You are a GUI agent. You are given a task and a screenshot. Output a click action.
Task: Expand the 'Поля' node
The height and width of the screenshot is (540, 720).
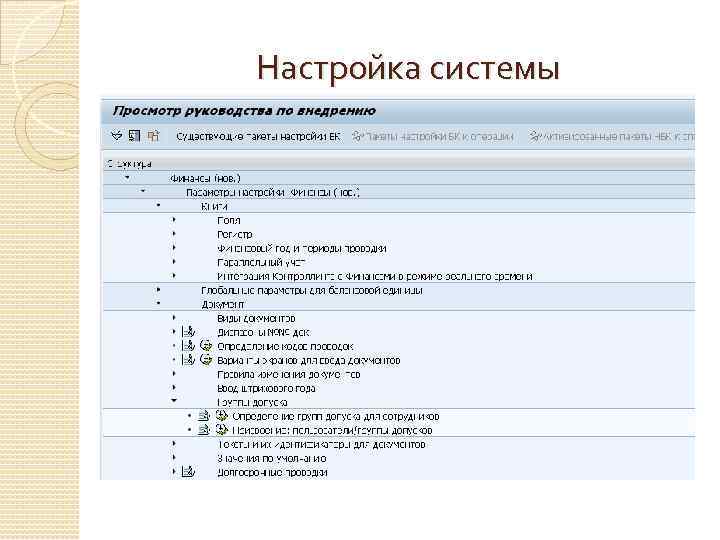click(174, 219)
